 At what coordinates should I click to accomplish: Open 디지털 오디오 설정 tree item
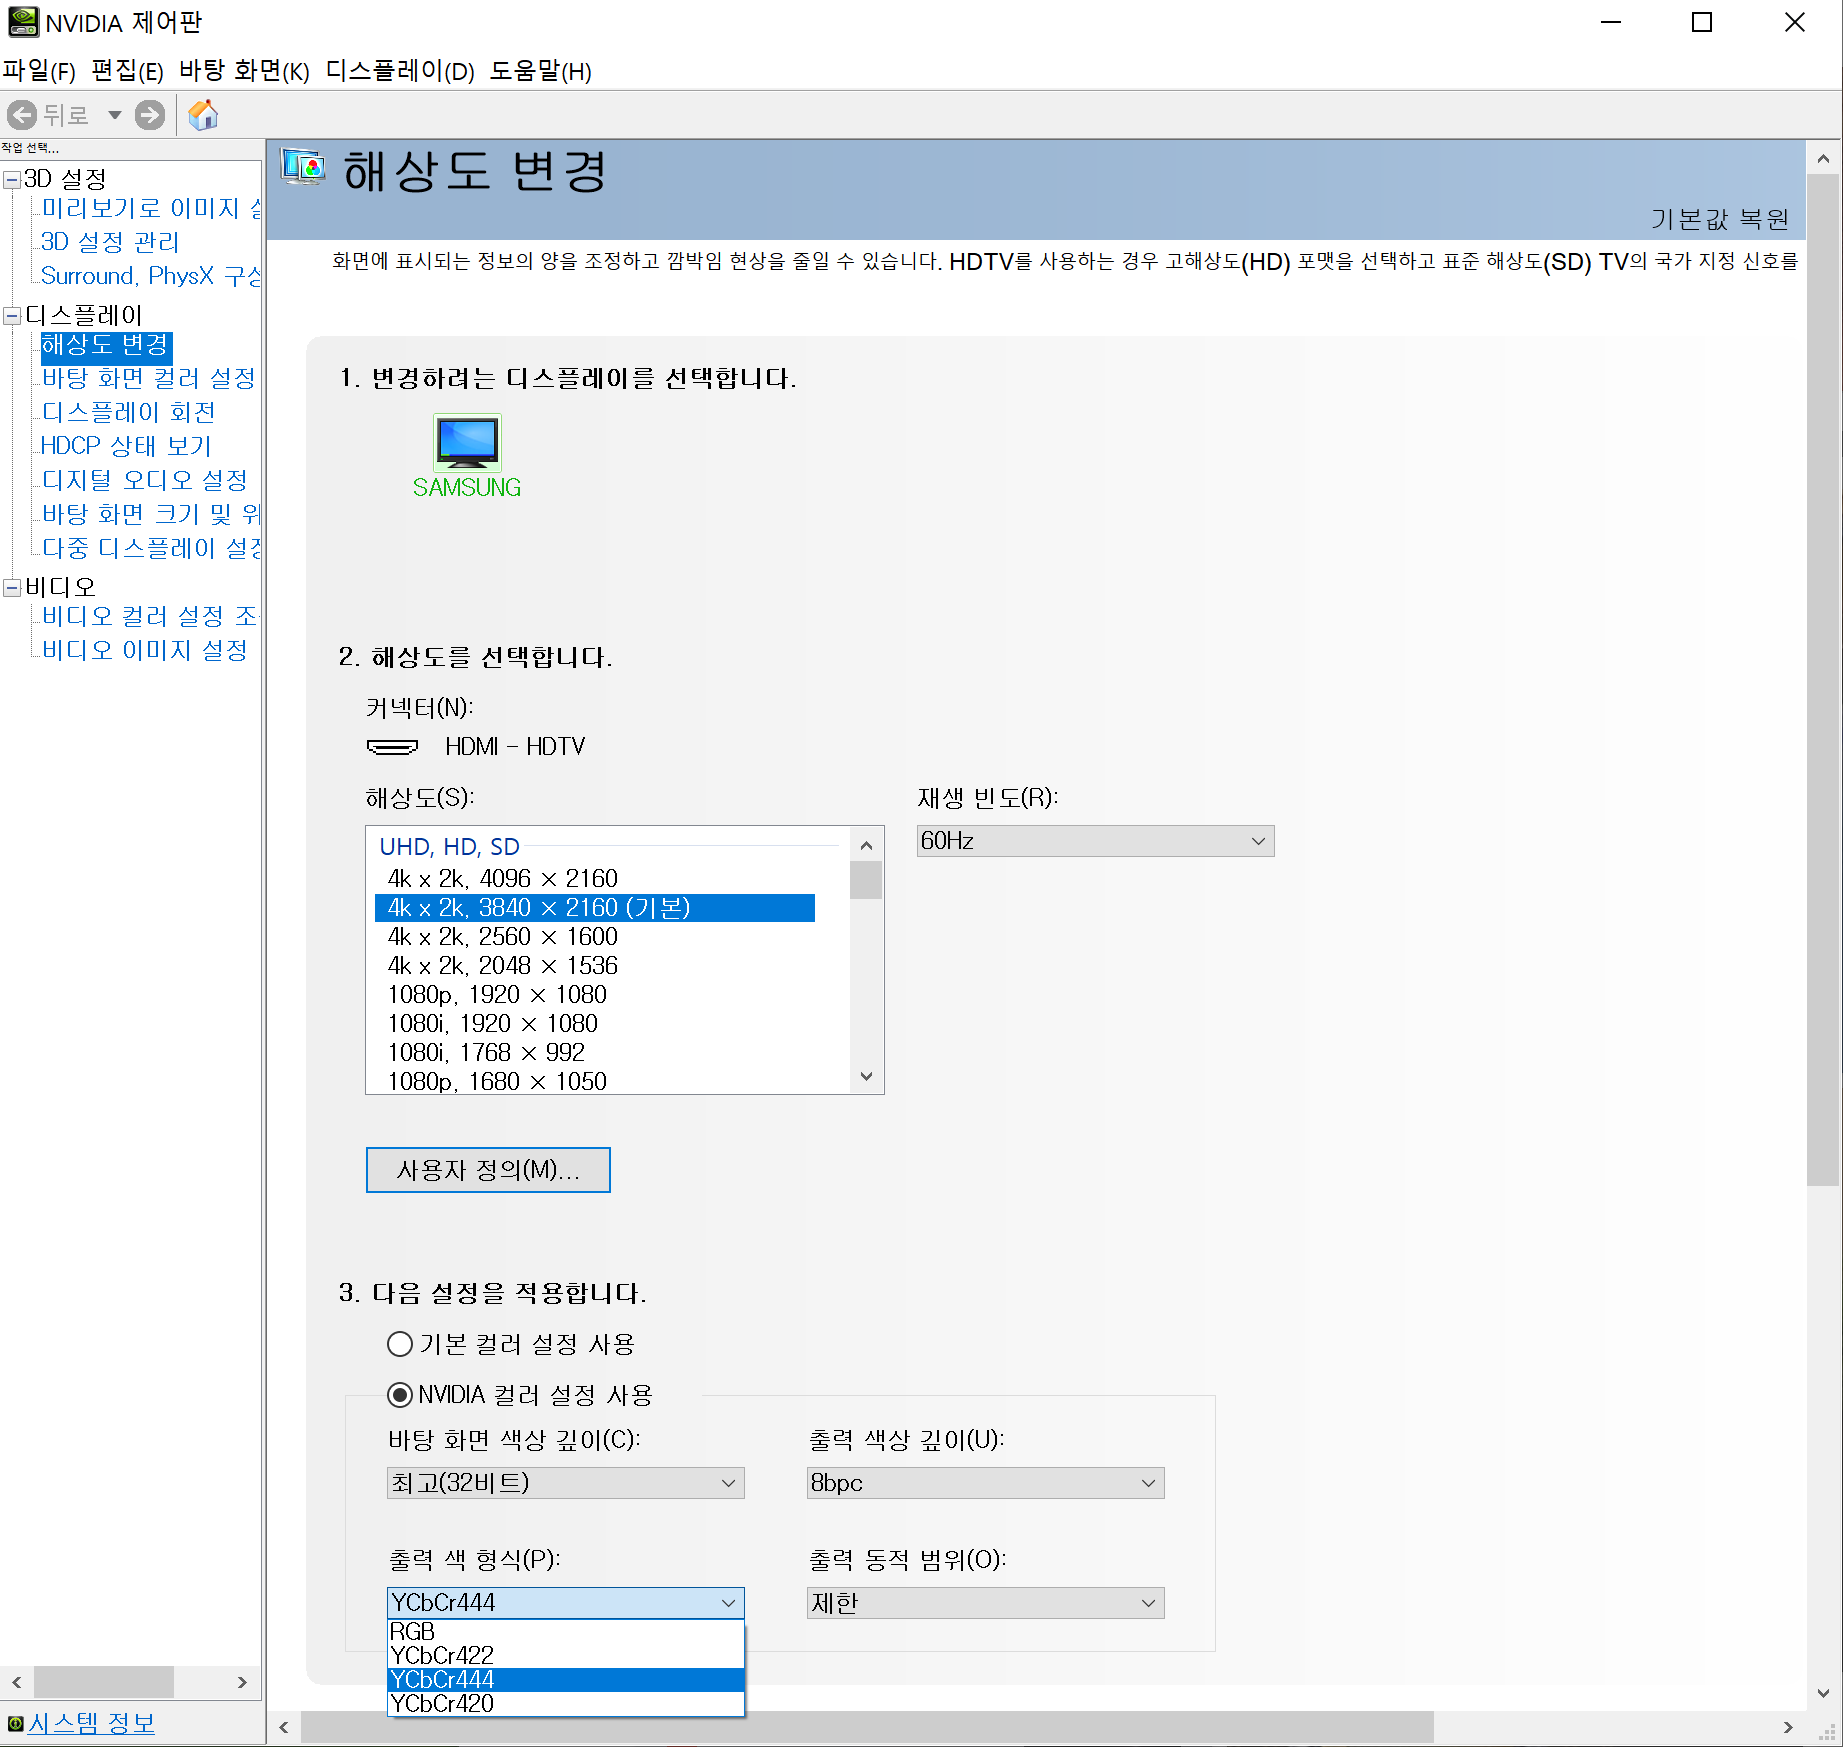(x=144, y=480)
